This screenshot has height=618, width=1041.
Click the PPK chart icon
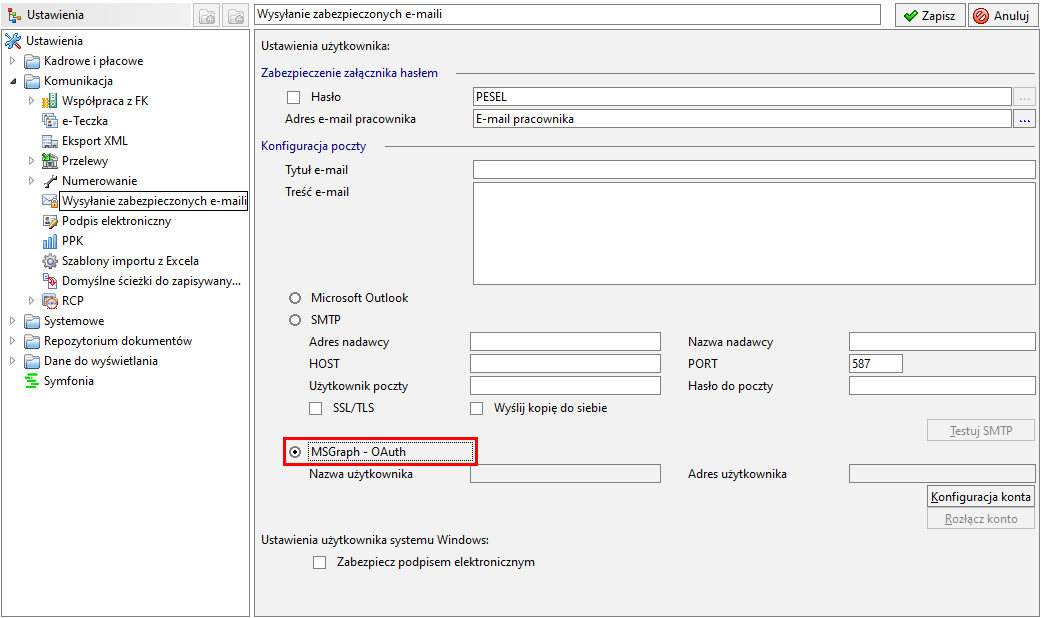tap(50, 241)
